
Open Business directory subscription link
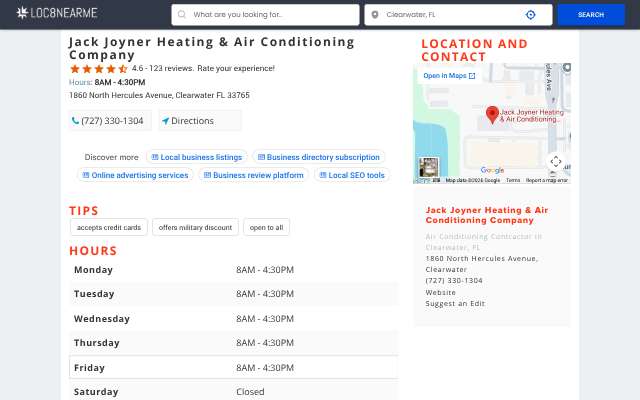click(319, 157)
